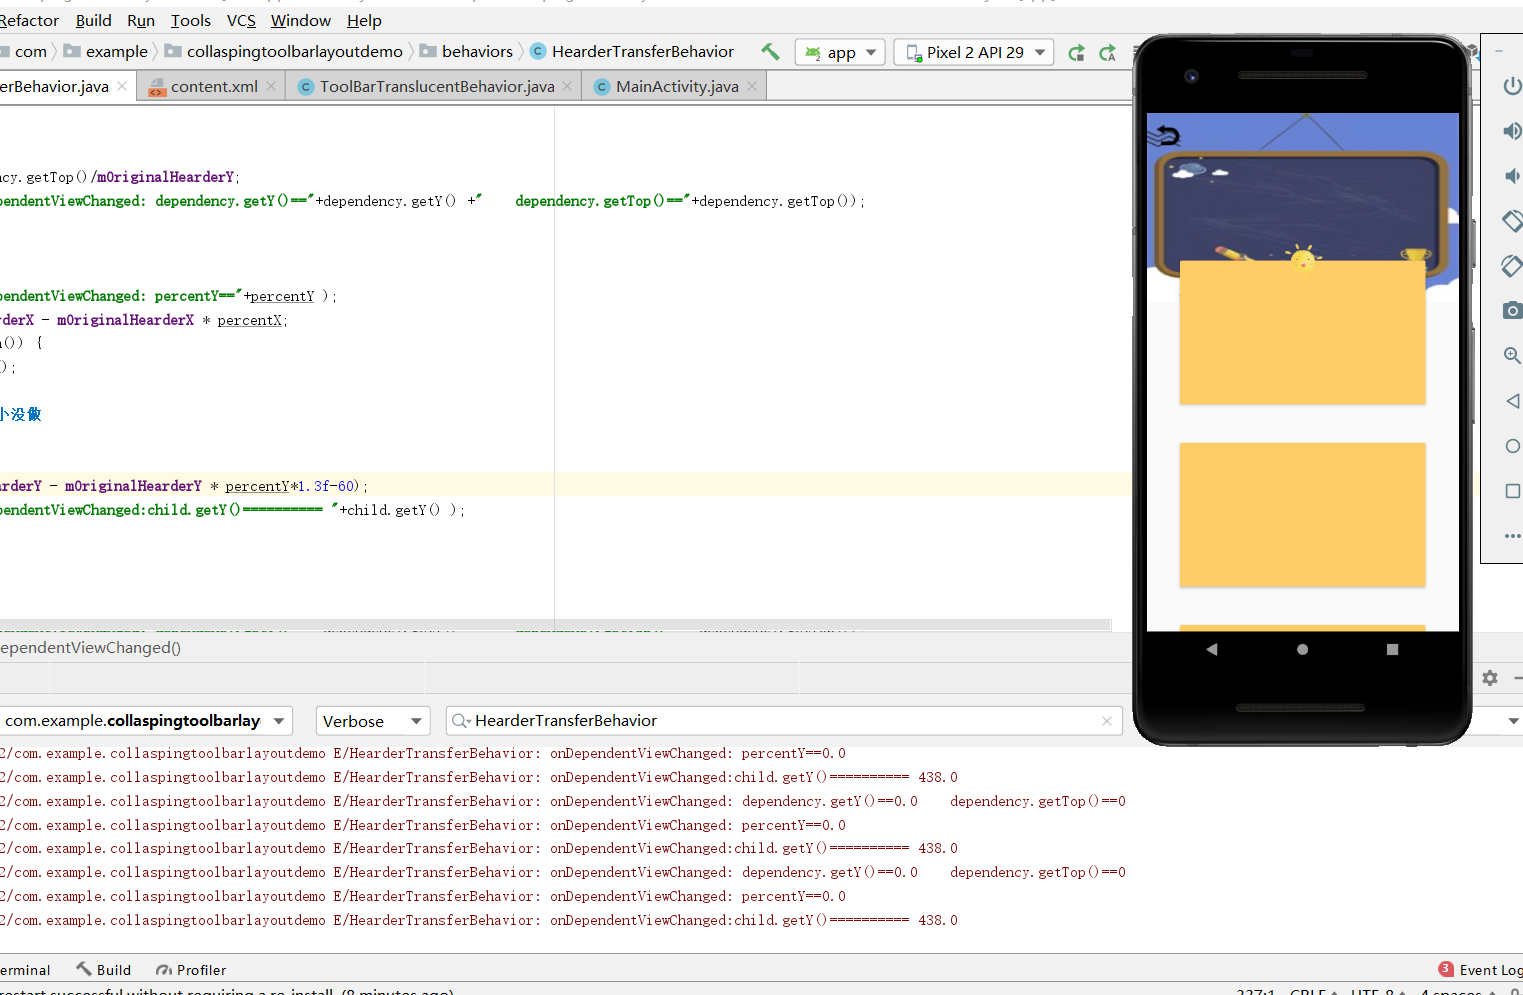Open the Profiler tool window button
Image resolution: width=1523 pixels, height=995 pixels.
191,970
